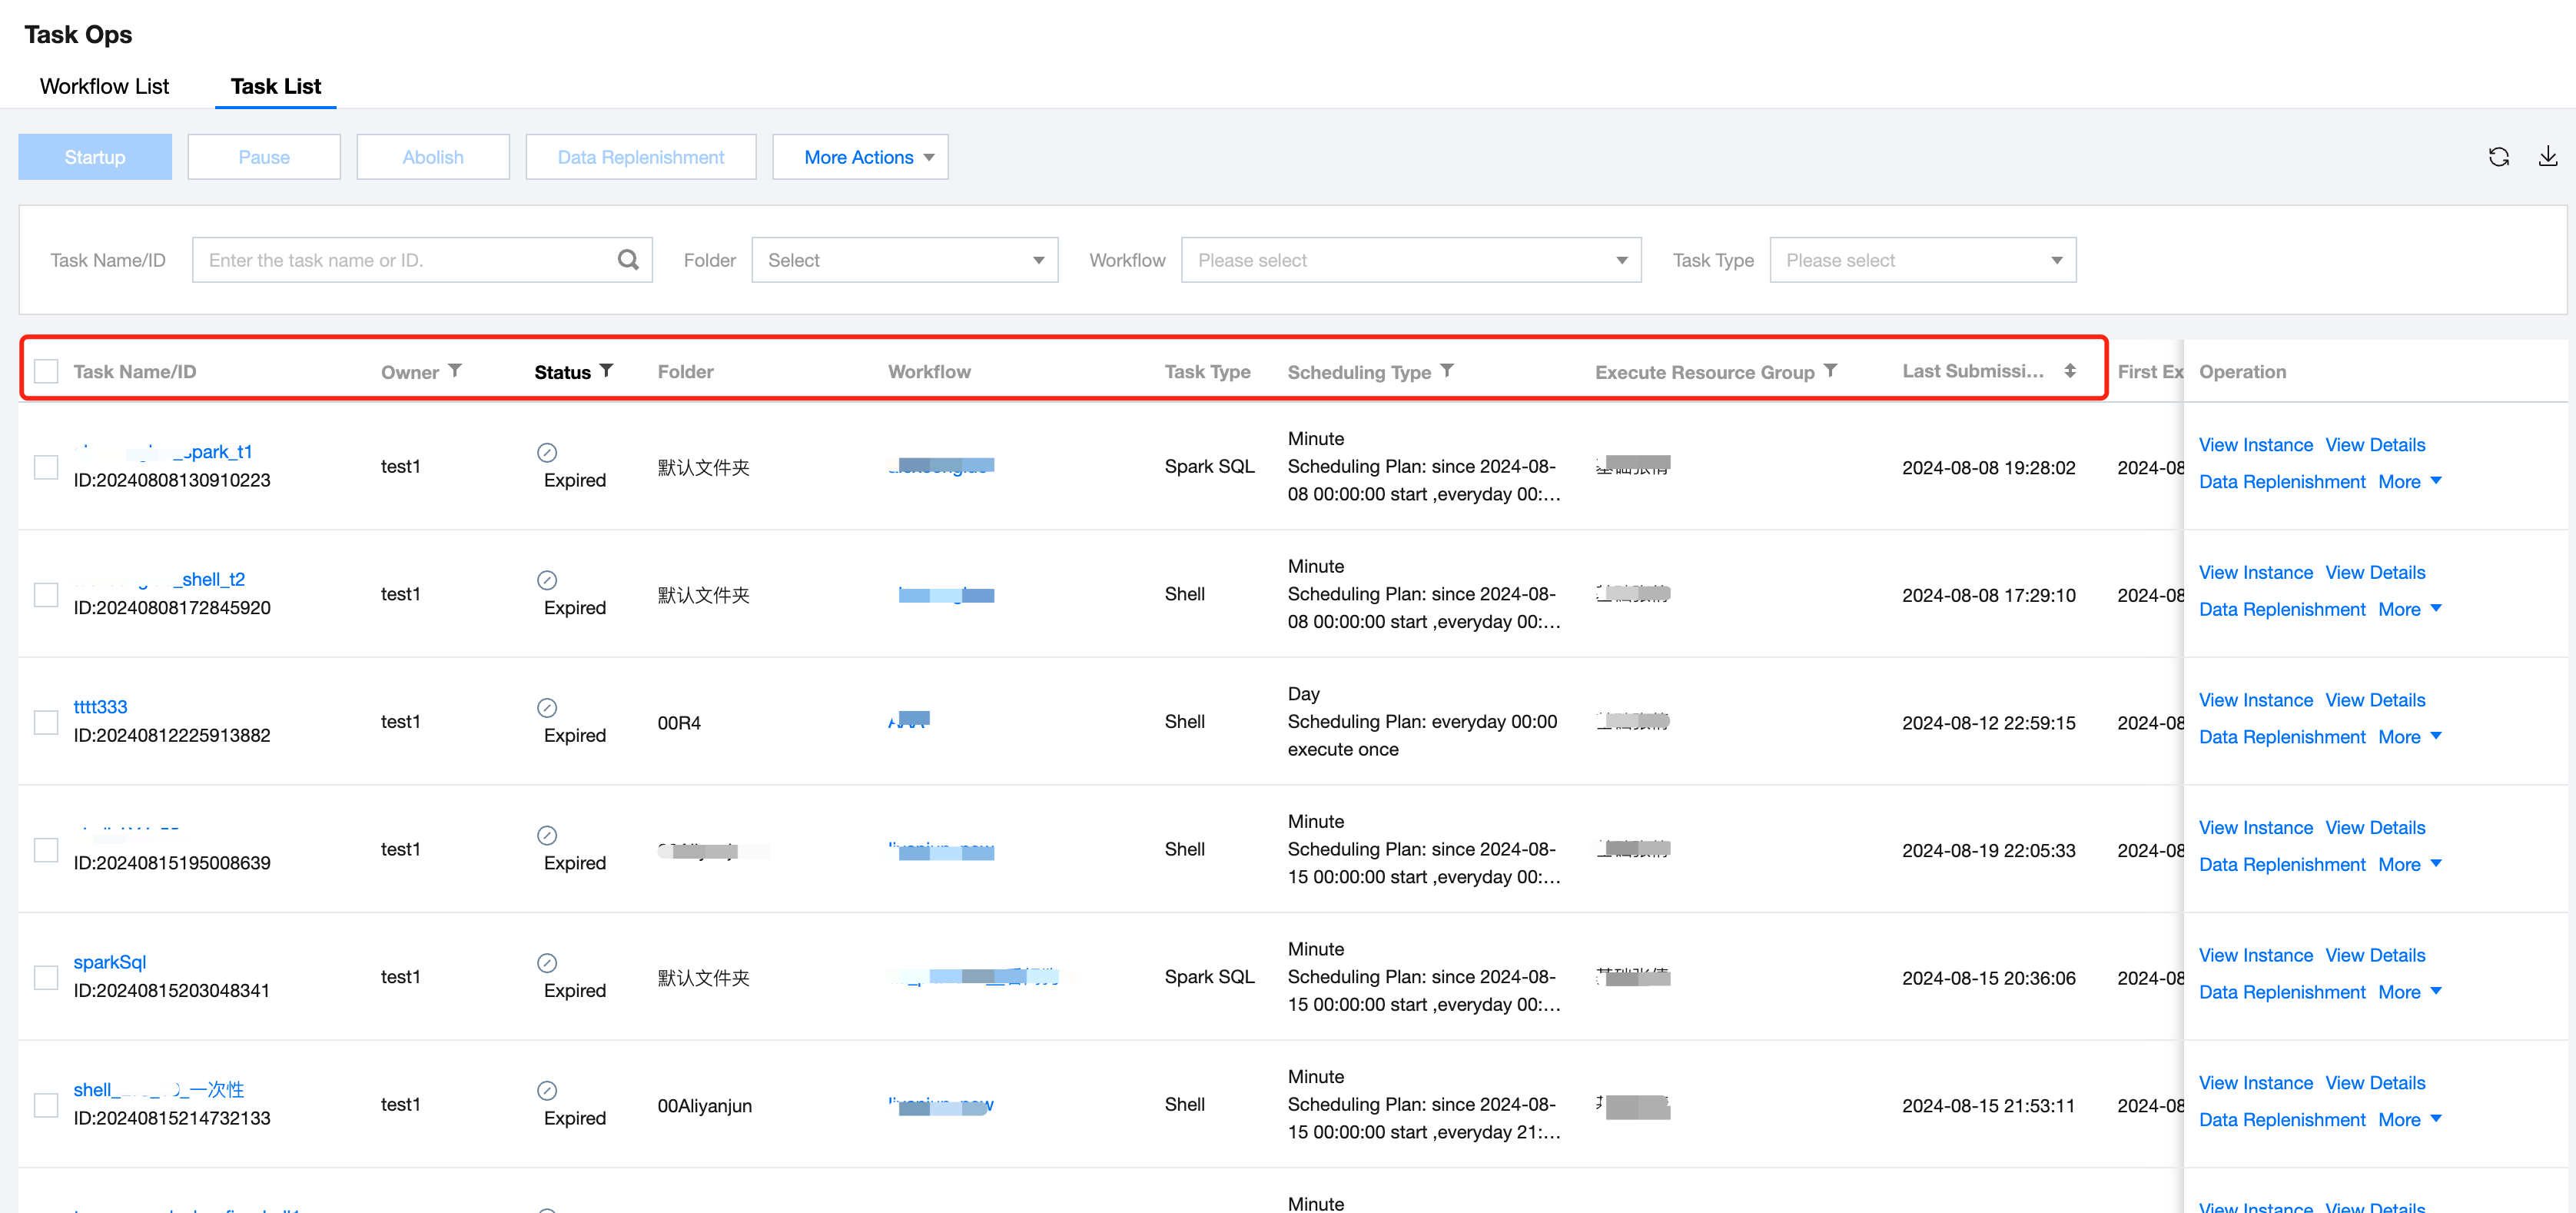The image size is (2576, 1213).
Task: Sort by Last Submission column arrows
Action: coord(2070,371)
